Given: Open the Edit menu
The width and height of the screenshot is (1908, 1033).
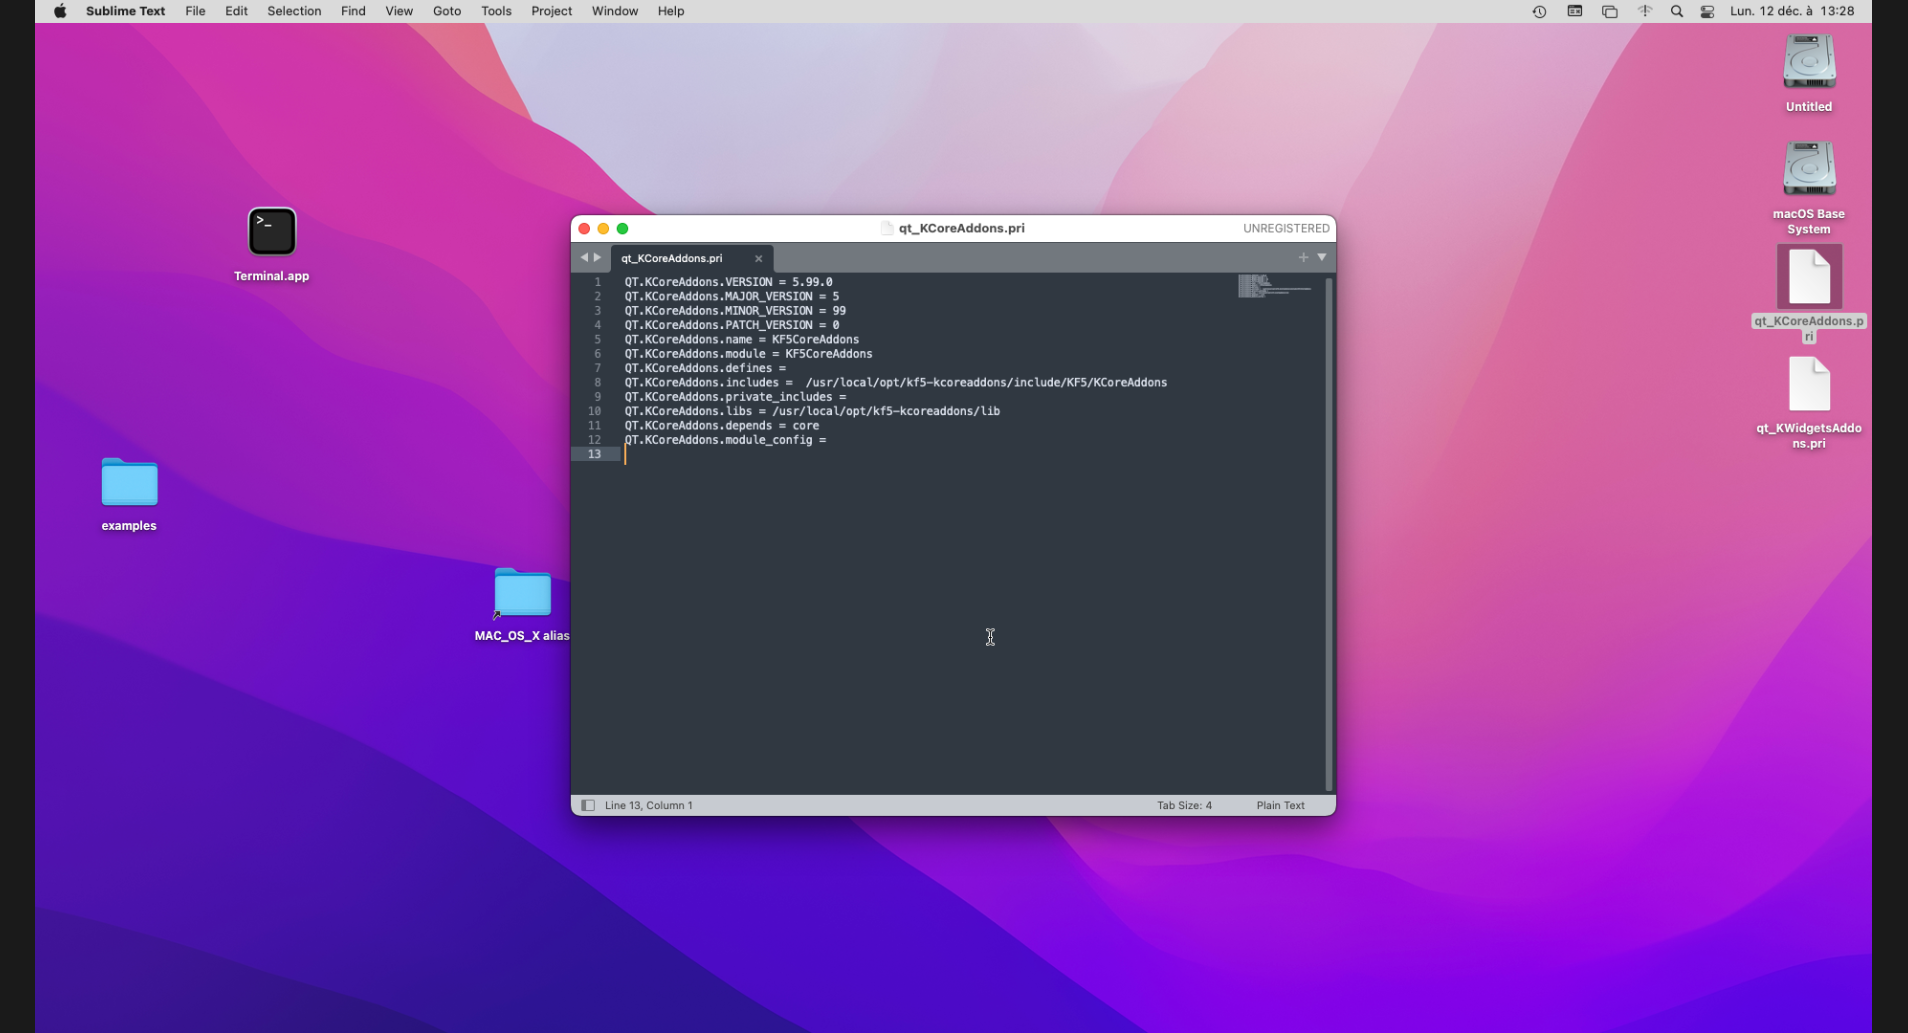Looking at the screenshot, I should click(x=236, y=11).
